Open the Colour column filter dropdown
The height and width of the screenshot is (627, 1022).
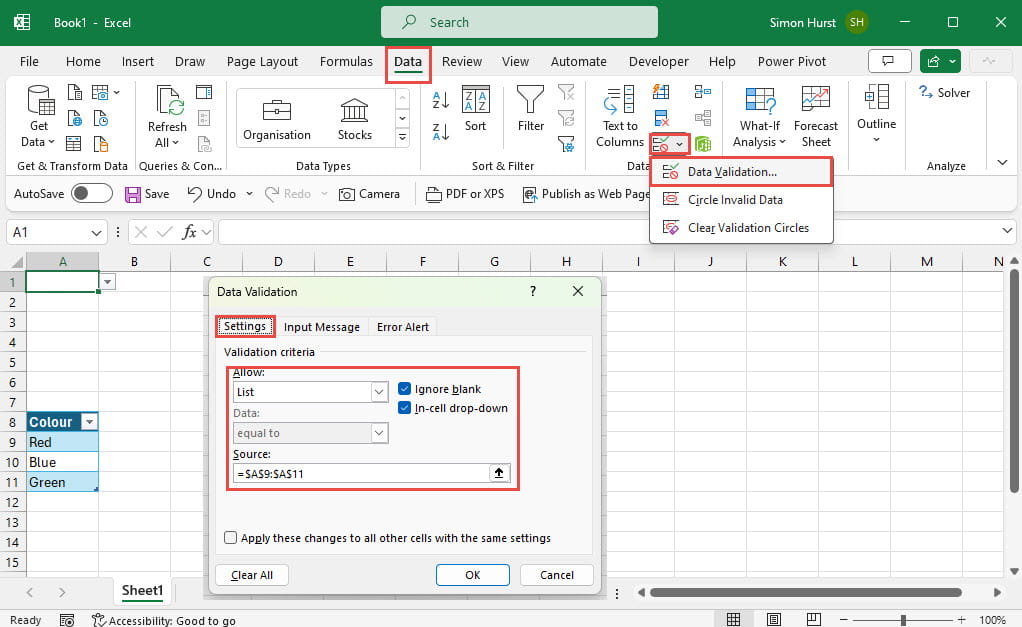pos(87,422)
